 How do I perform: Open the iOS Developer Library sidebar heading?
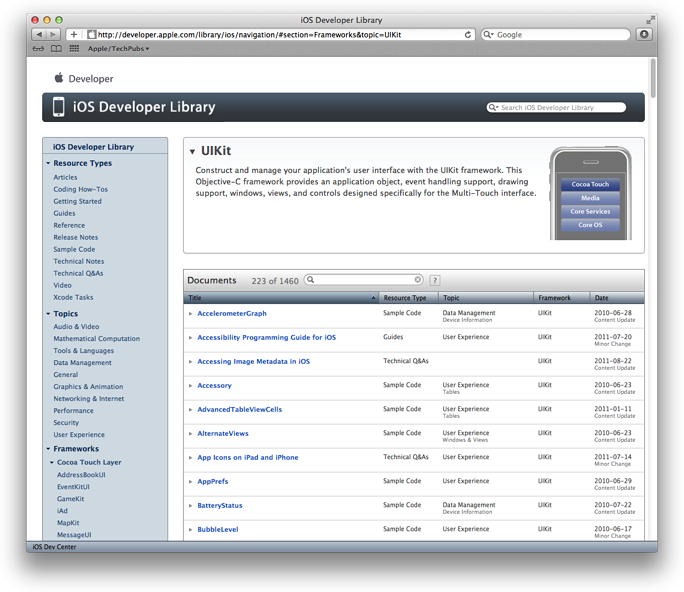pos(93,147)
